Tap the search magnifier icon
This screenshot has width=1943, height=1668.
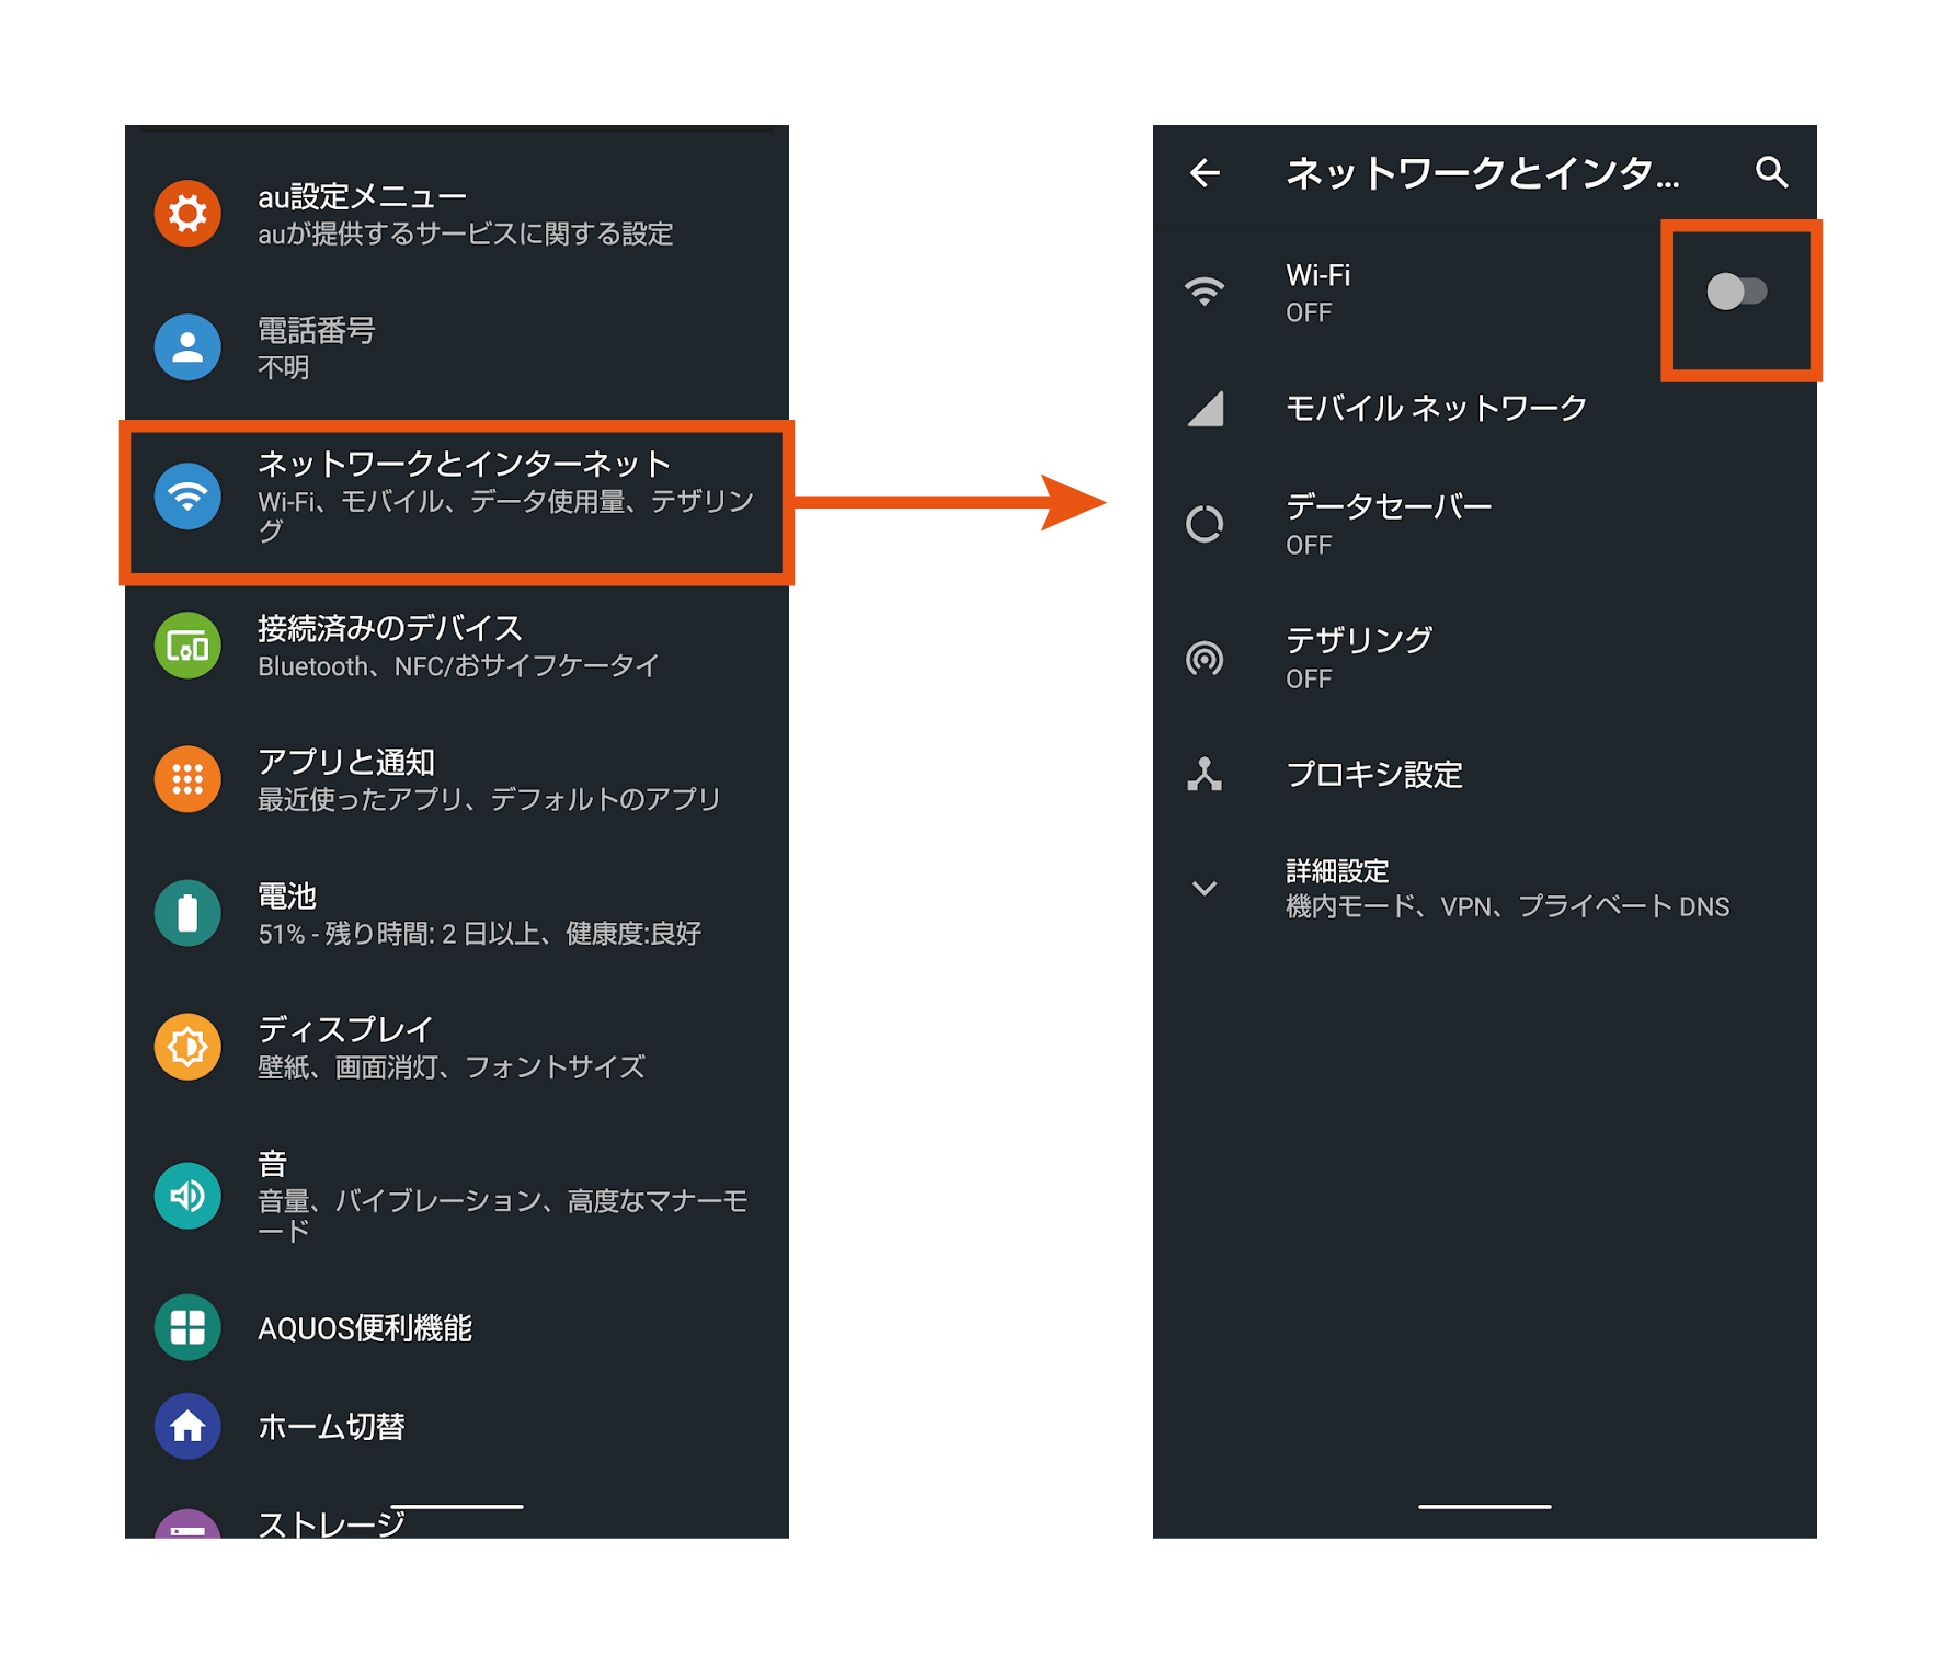[x=1771, y=172]
